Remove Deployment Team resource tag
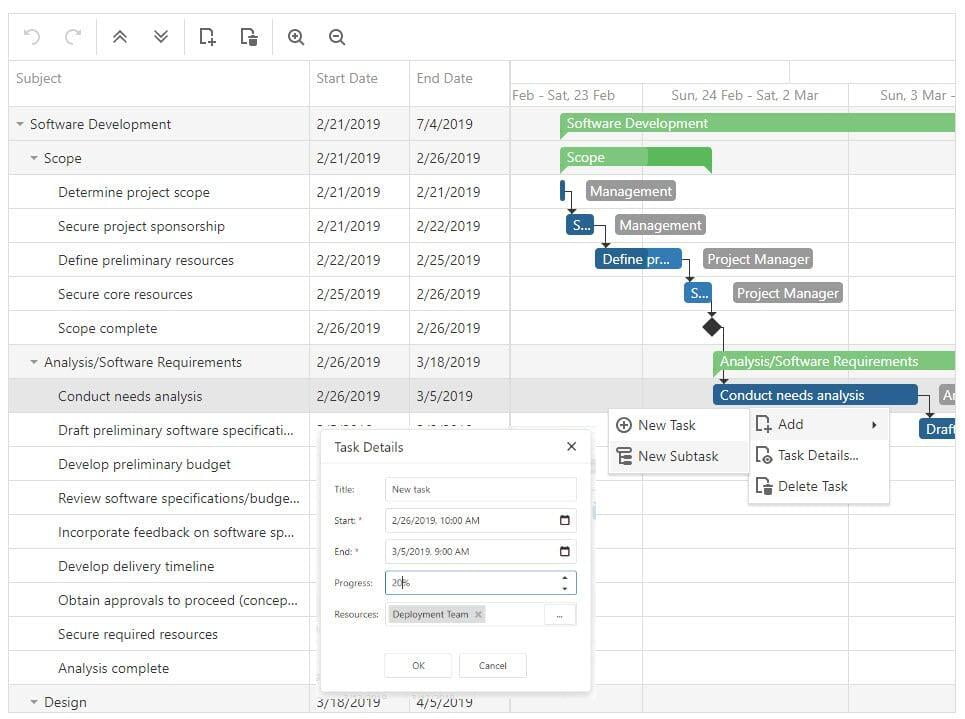965x719 pixels. pyautogui.click(x=478, y=615)
